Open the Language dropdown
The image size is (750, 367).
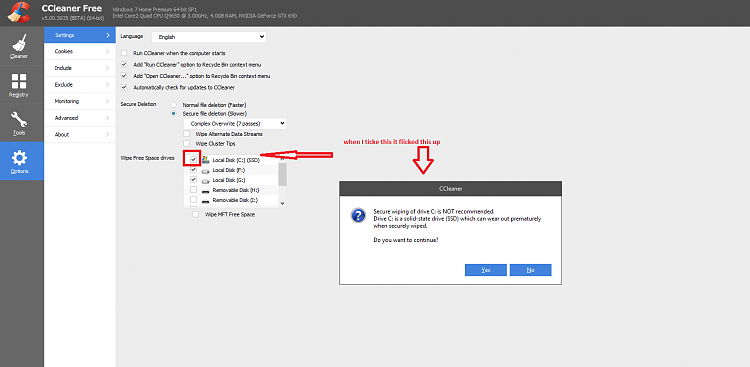[x=209, y=37]
